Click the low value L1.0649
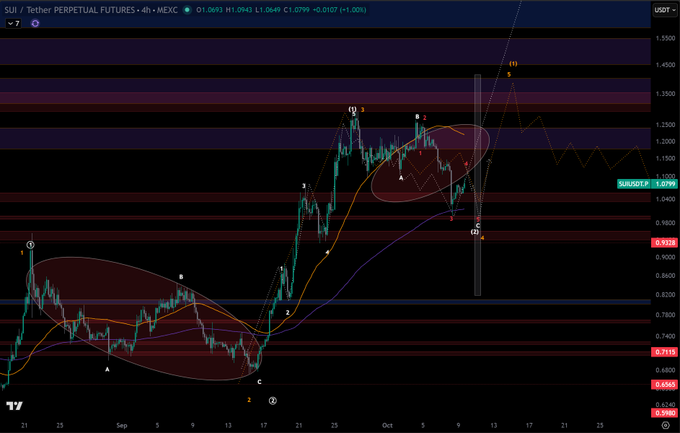 268,10
